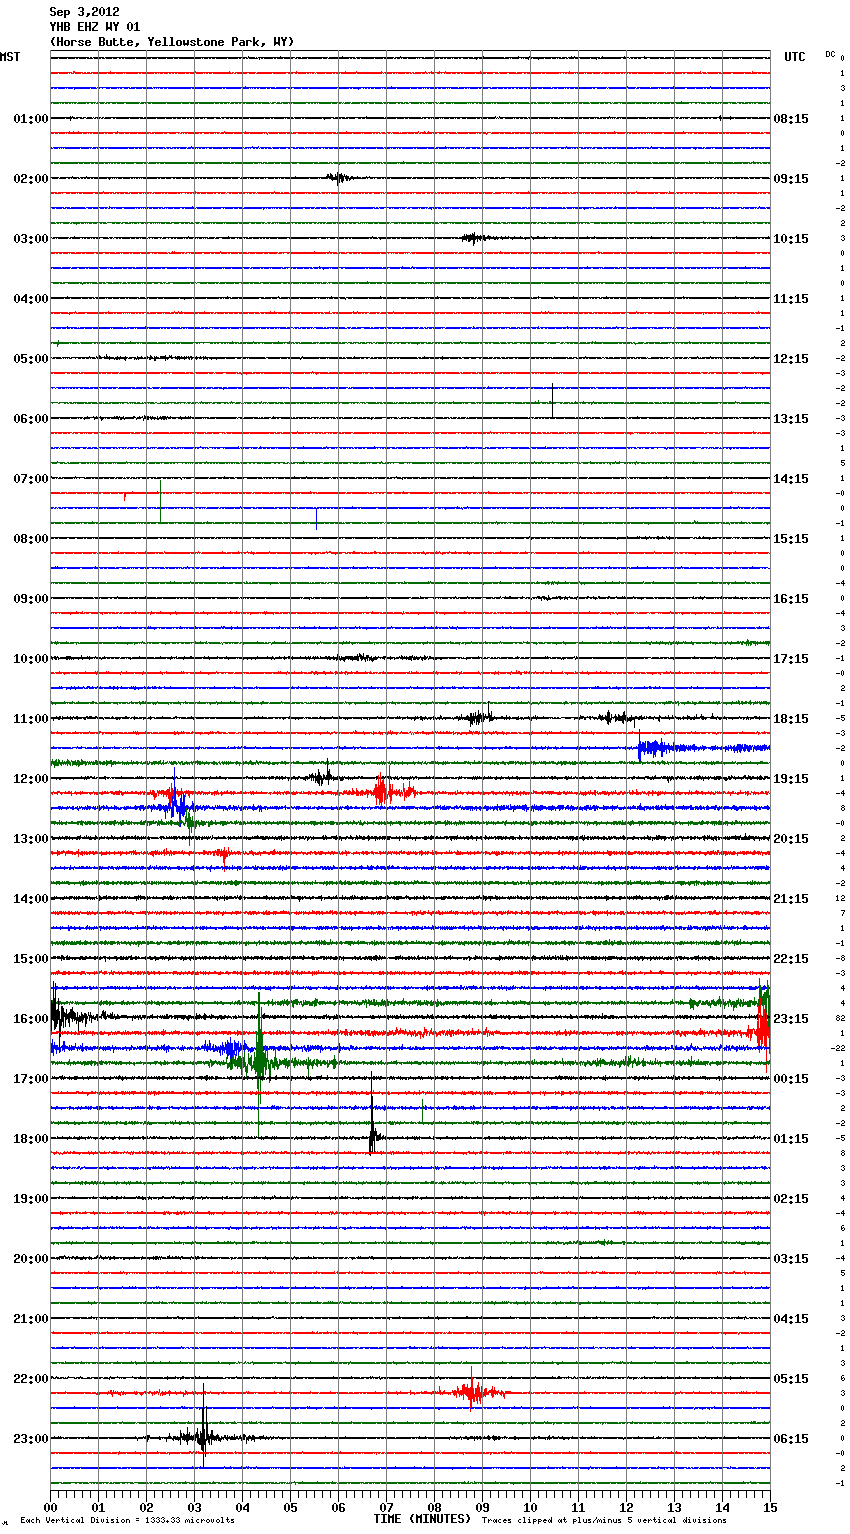Click the TIME (MINUTES) axis label
Image resolution: width=850 pixels, height=1534 pixels.
click(422, 1519)
